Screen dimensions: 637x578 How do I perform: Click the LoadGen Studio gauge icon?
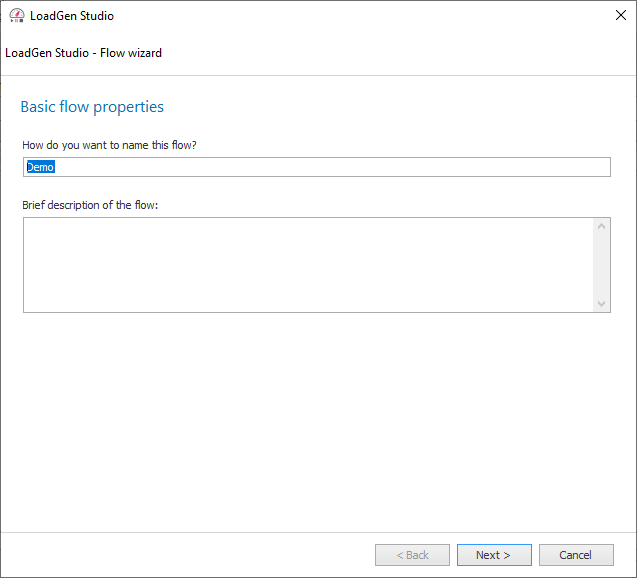[17, 15]
